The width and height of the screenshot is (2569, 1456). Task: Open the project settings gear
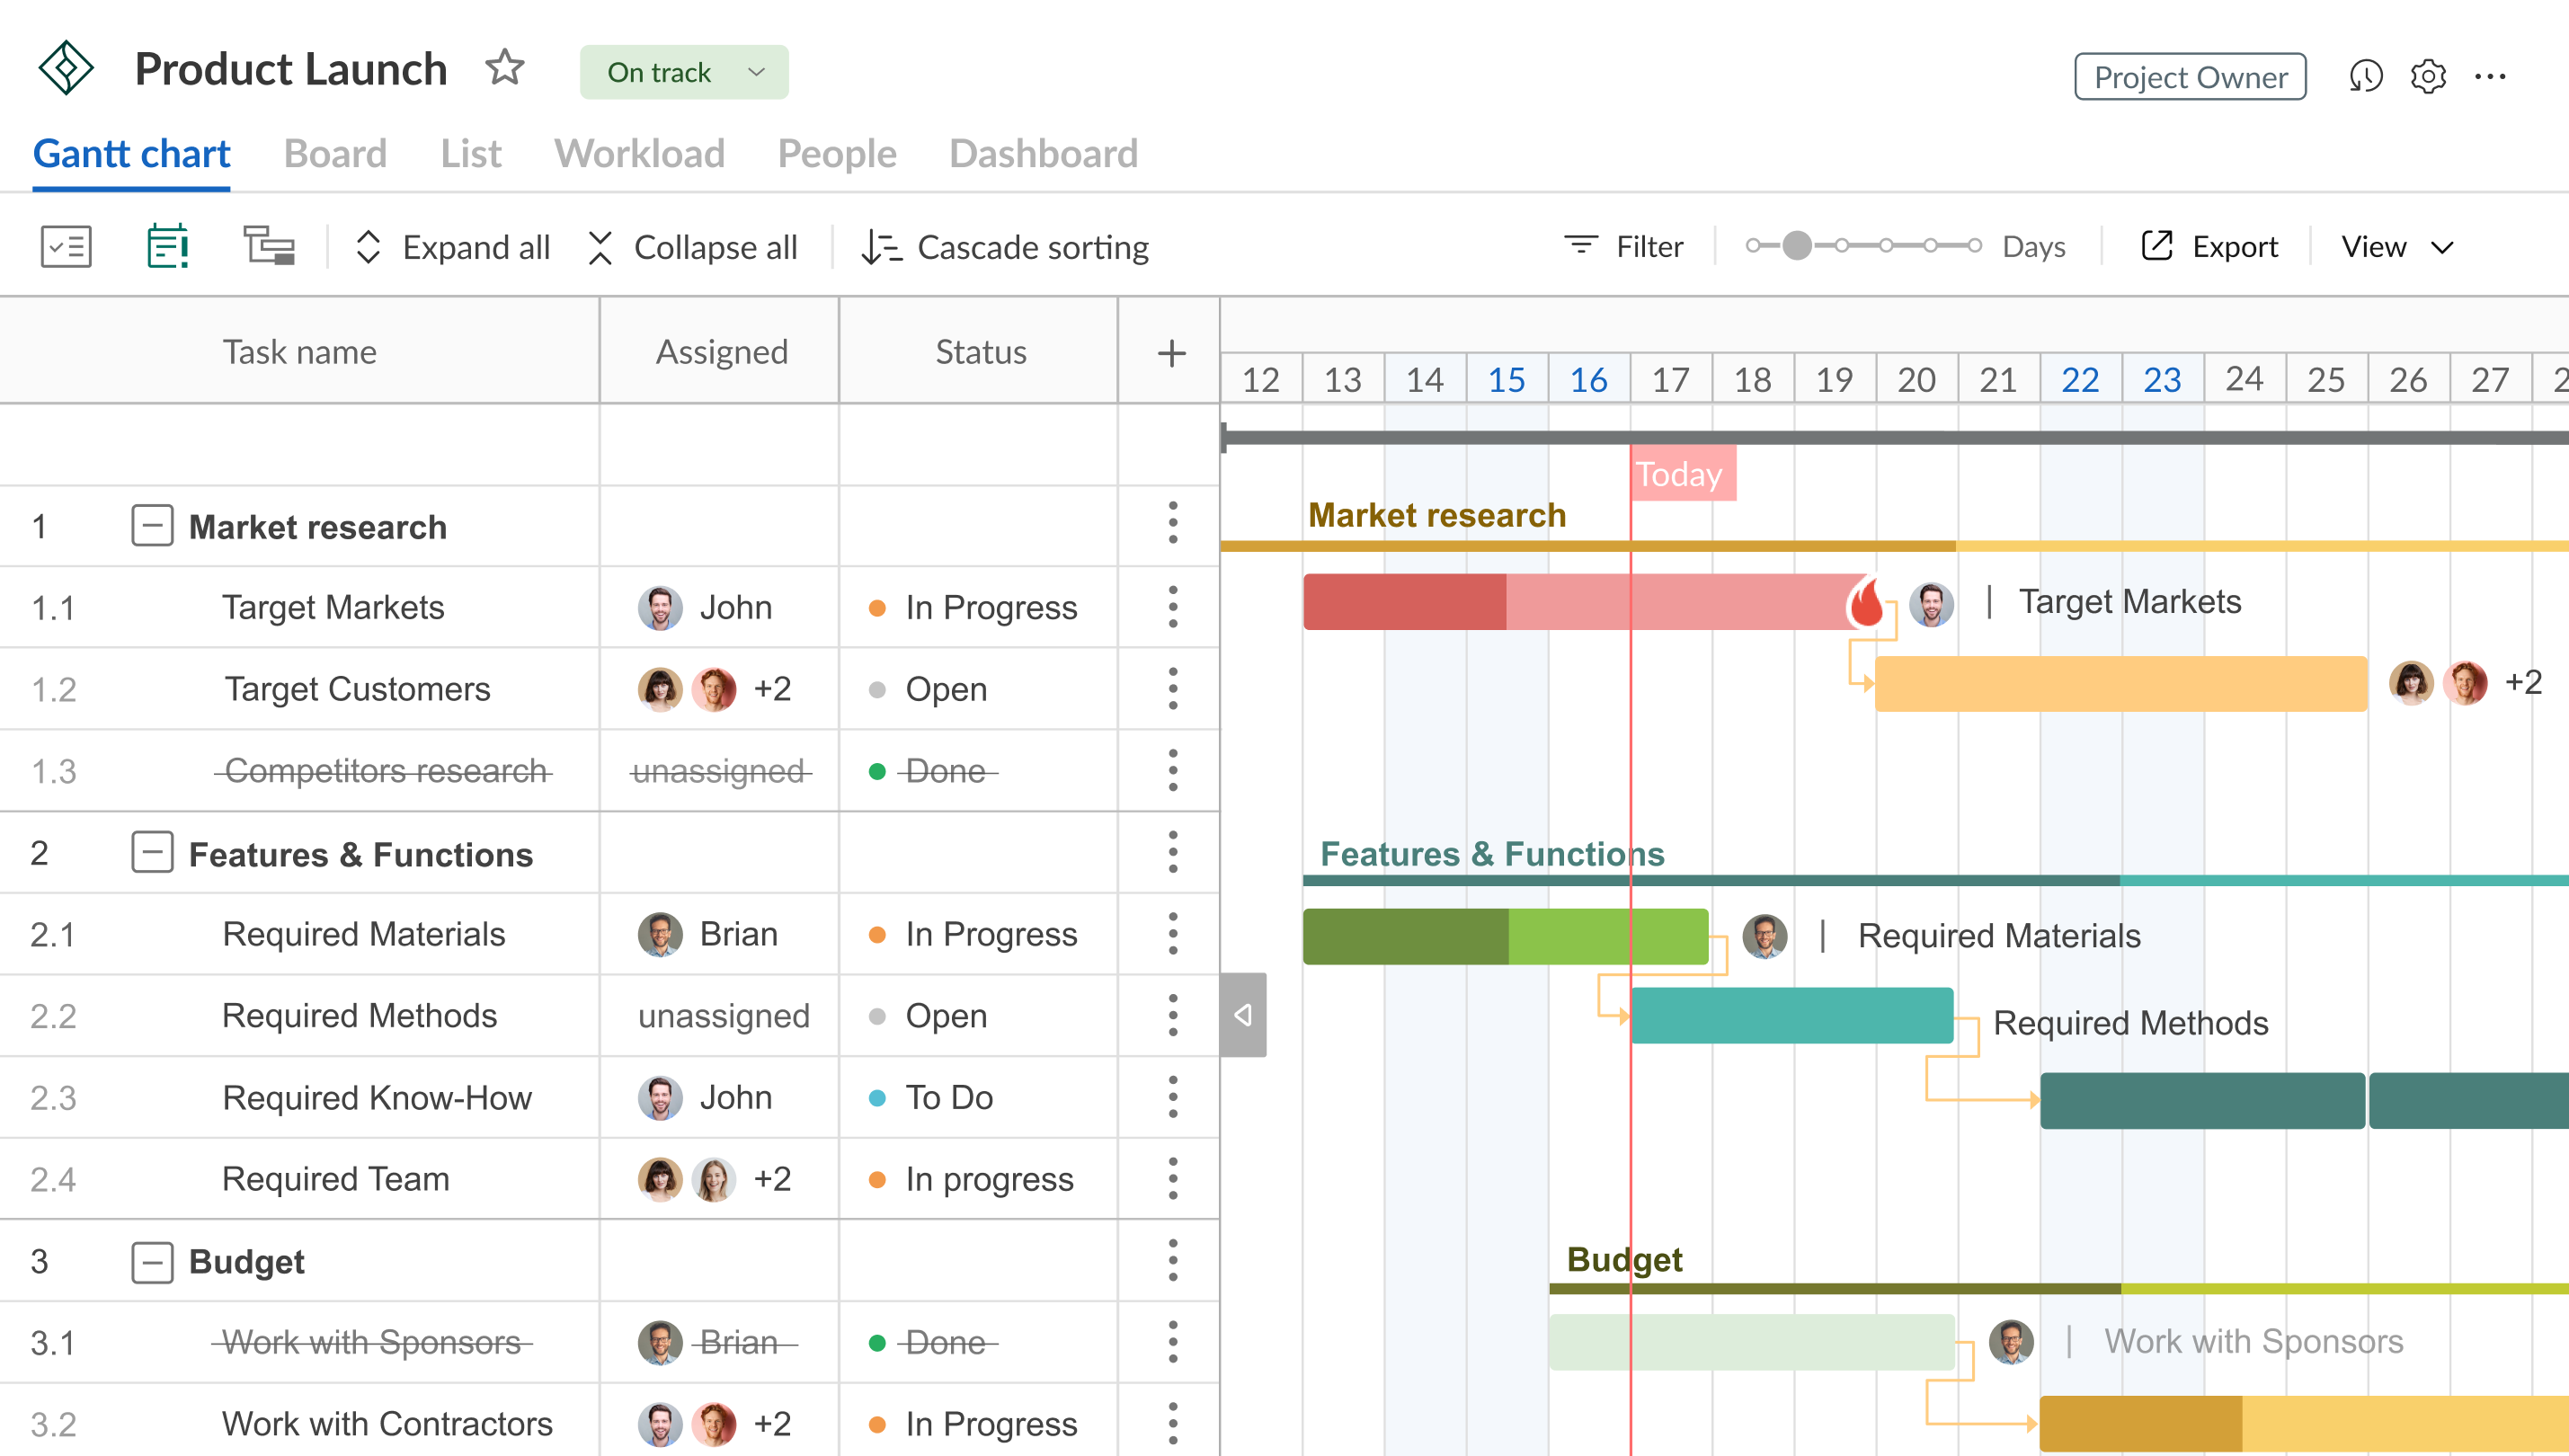coord(2427,76)
